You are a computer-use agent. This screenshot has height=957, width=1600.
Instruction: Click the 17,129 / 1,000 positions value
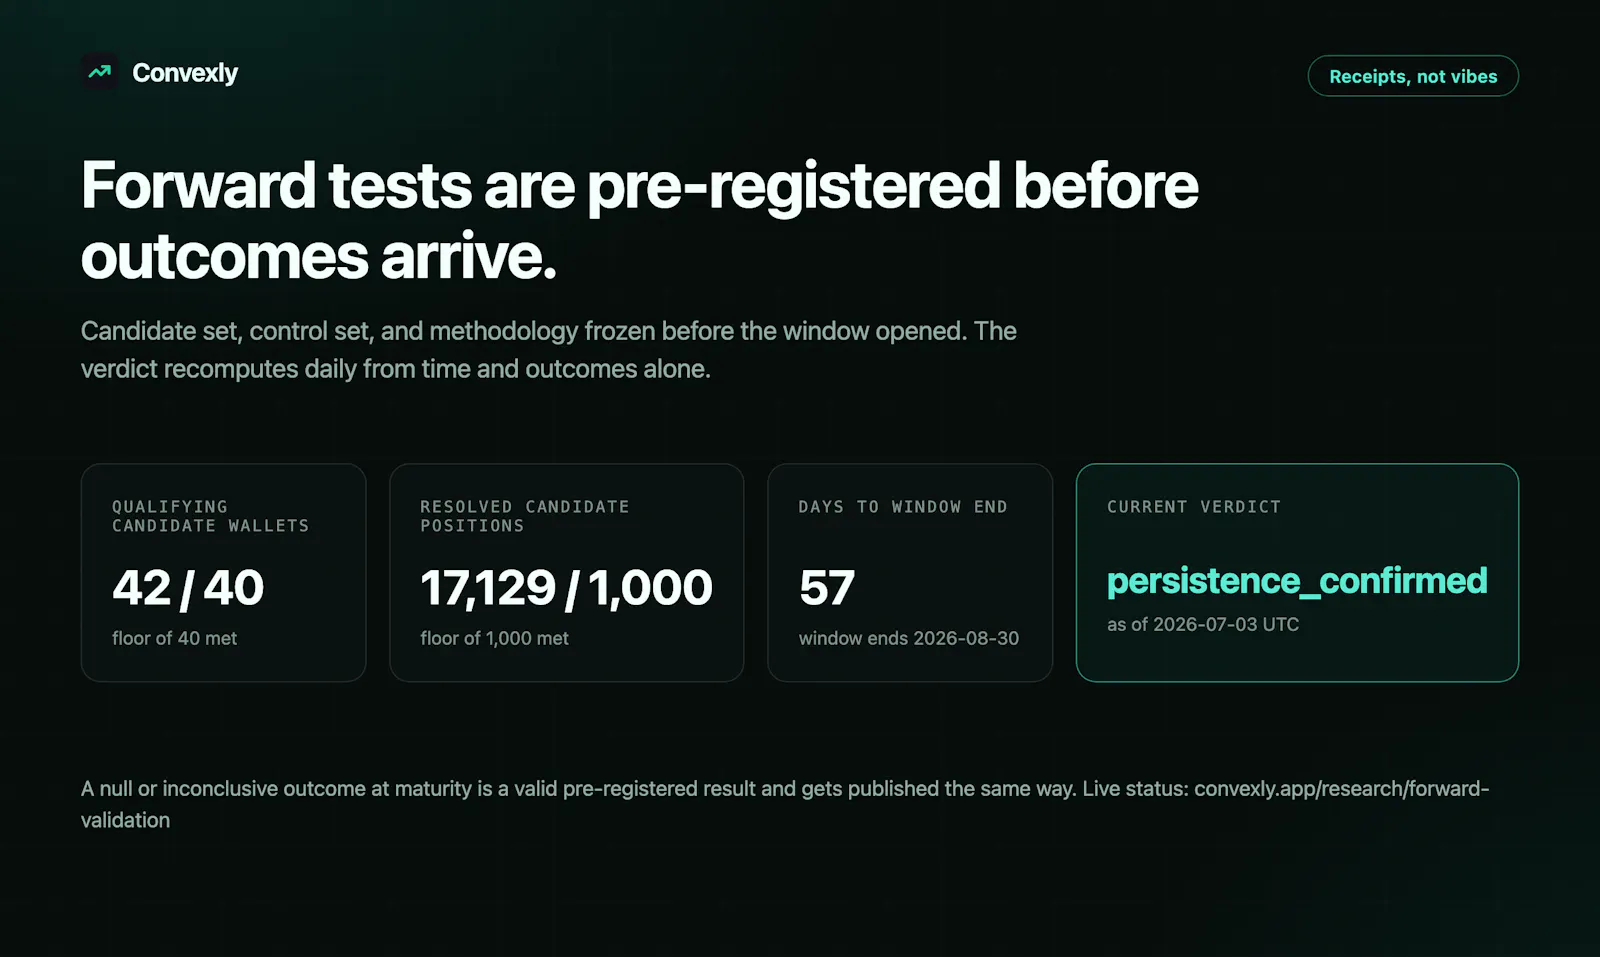pyautogui.click(x=566, y=587)
